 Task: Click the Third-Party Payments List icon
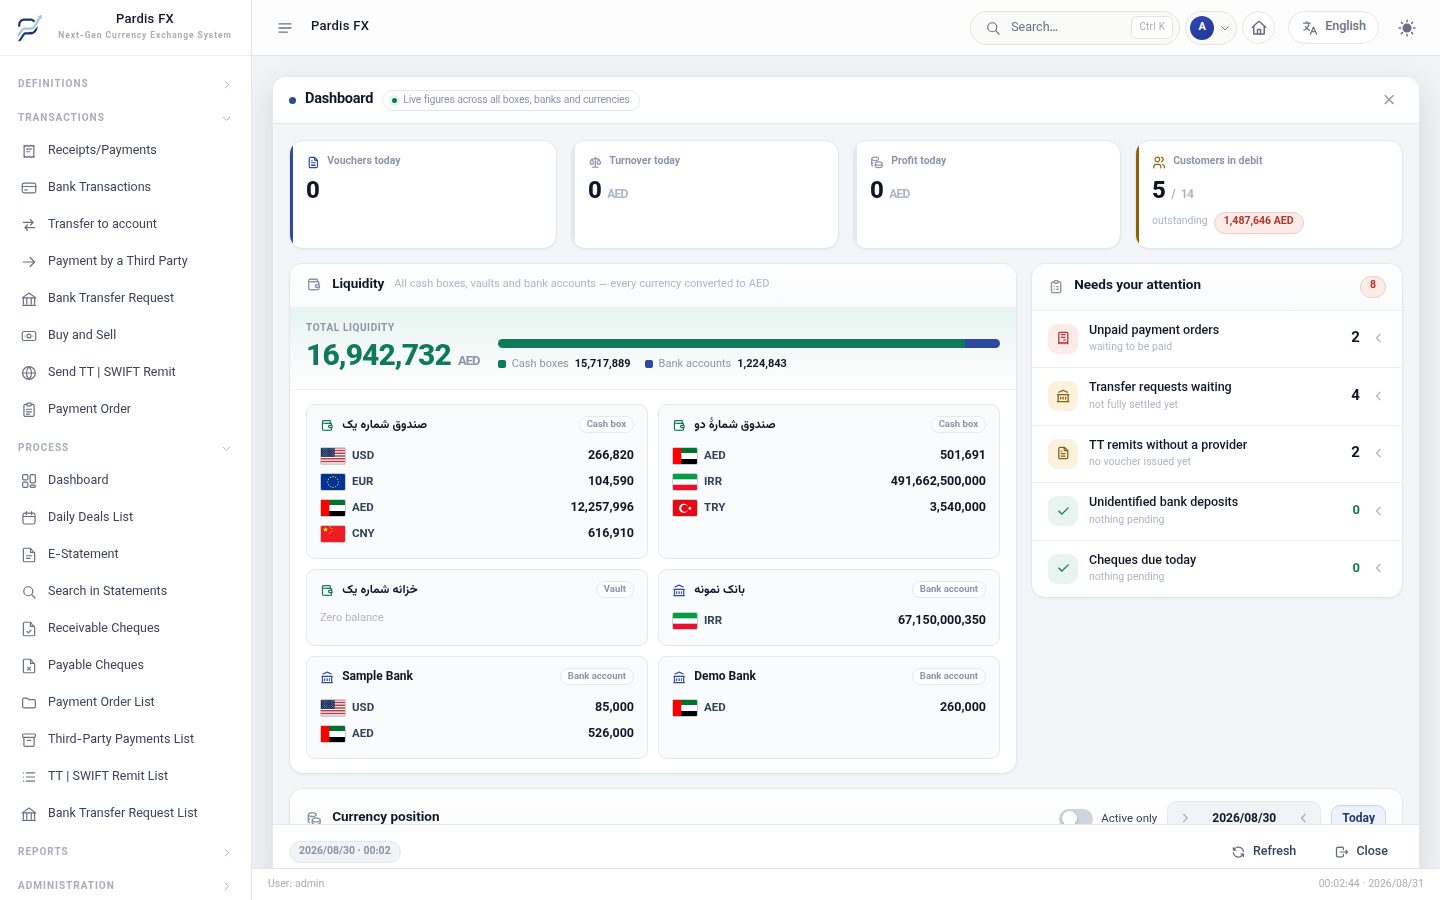pyautogui.click(x=29, y=740)
